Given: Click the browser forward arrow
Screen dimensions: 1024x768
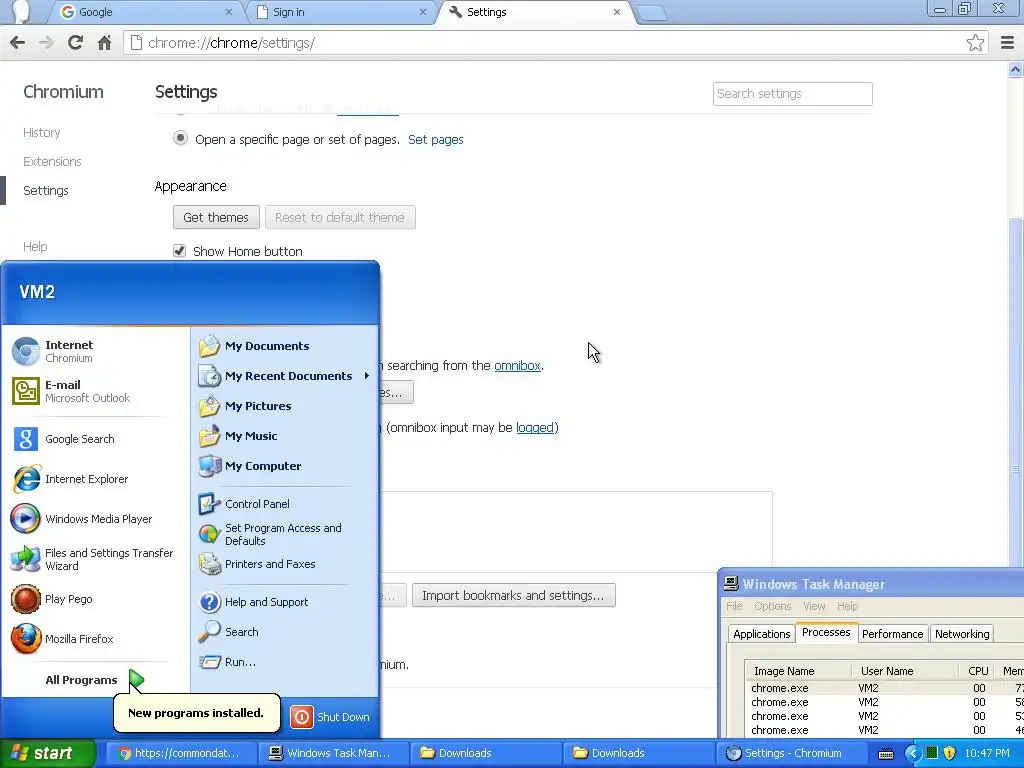Looking at the screenshot, I should click(x=46, y=43).
